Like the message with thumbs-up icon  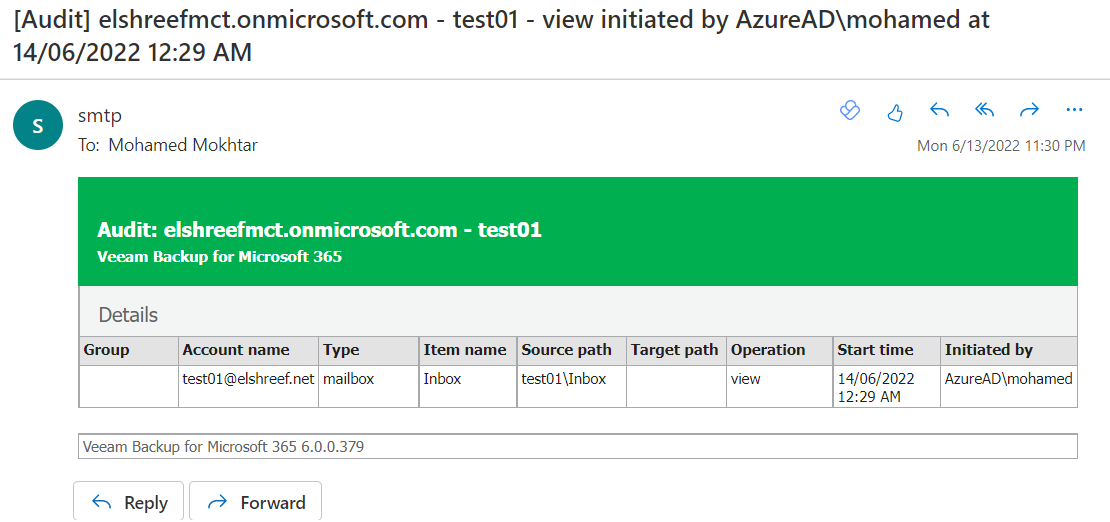pyautogui.click(x=895, y=110)
